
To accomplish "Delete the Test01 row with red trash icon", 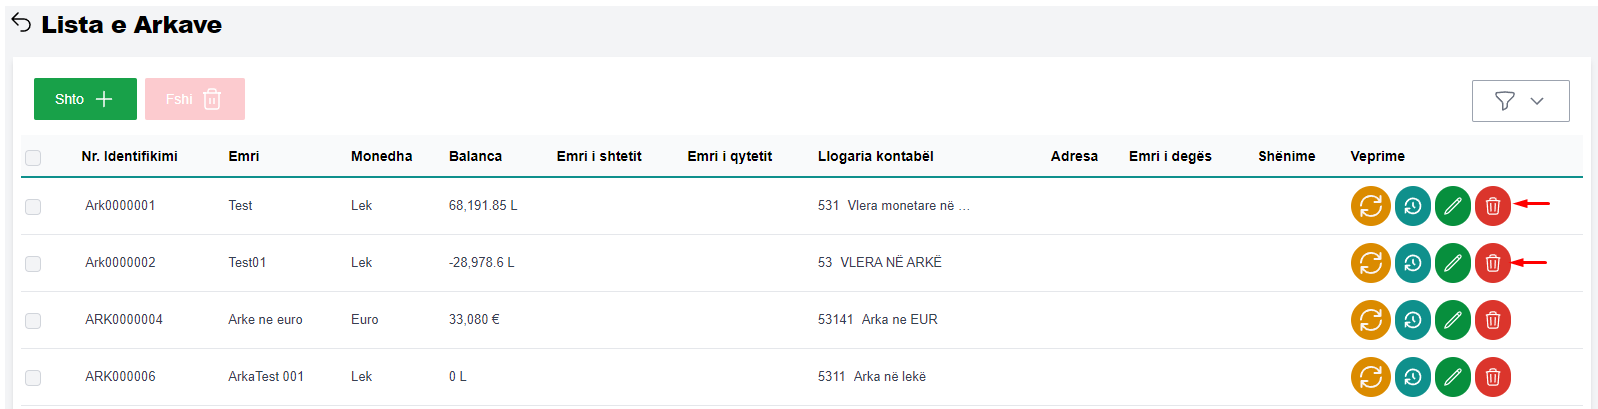I will point(1492,263).
